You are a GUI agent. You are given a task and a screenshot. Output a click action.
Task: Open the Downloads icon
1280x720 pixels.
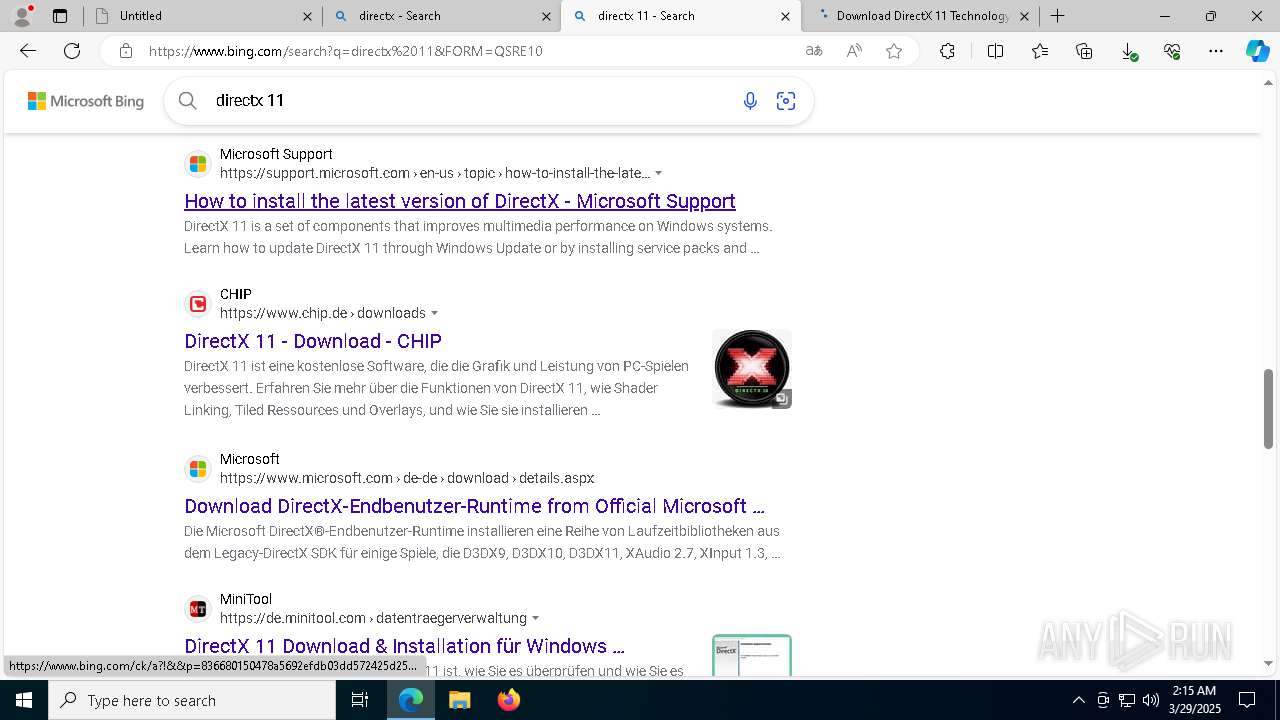1128,51
